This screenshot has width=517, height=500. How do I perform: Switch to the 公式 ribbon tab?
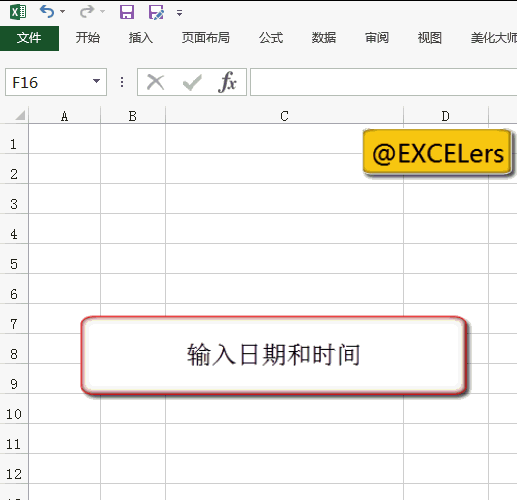[271, 38]
